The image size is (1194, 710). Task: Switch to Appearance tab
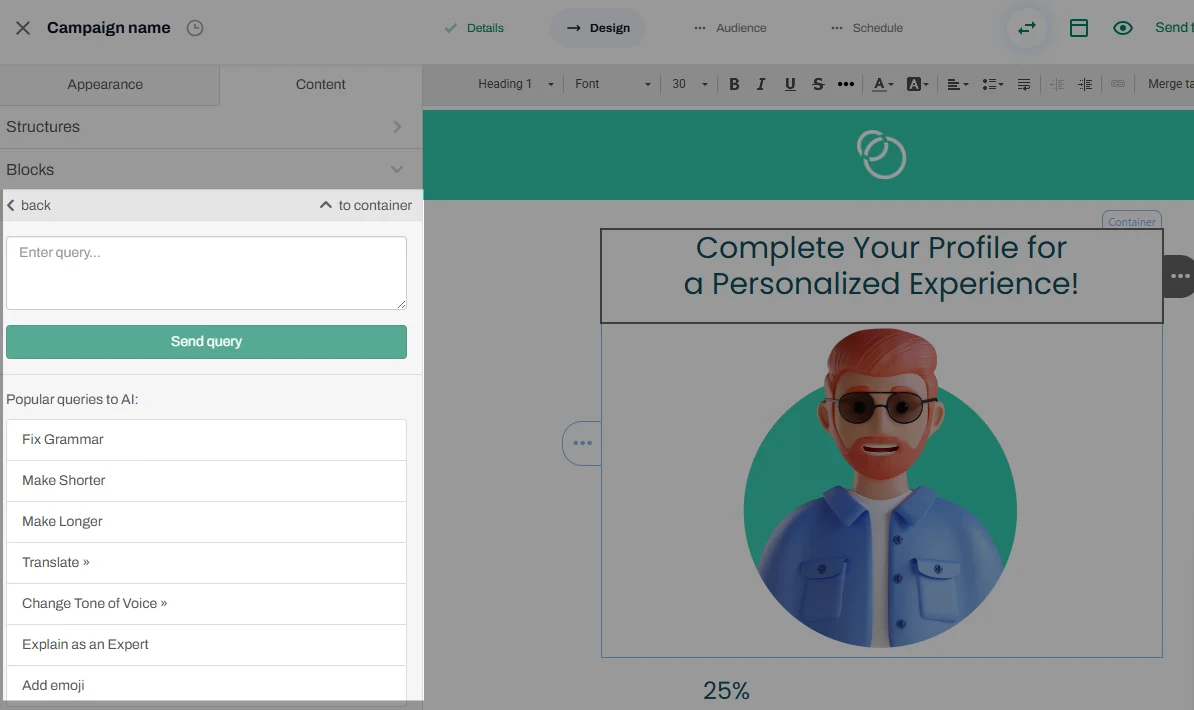(105, 85)
